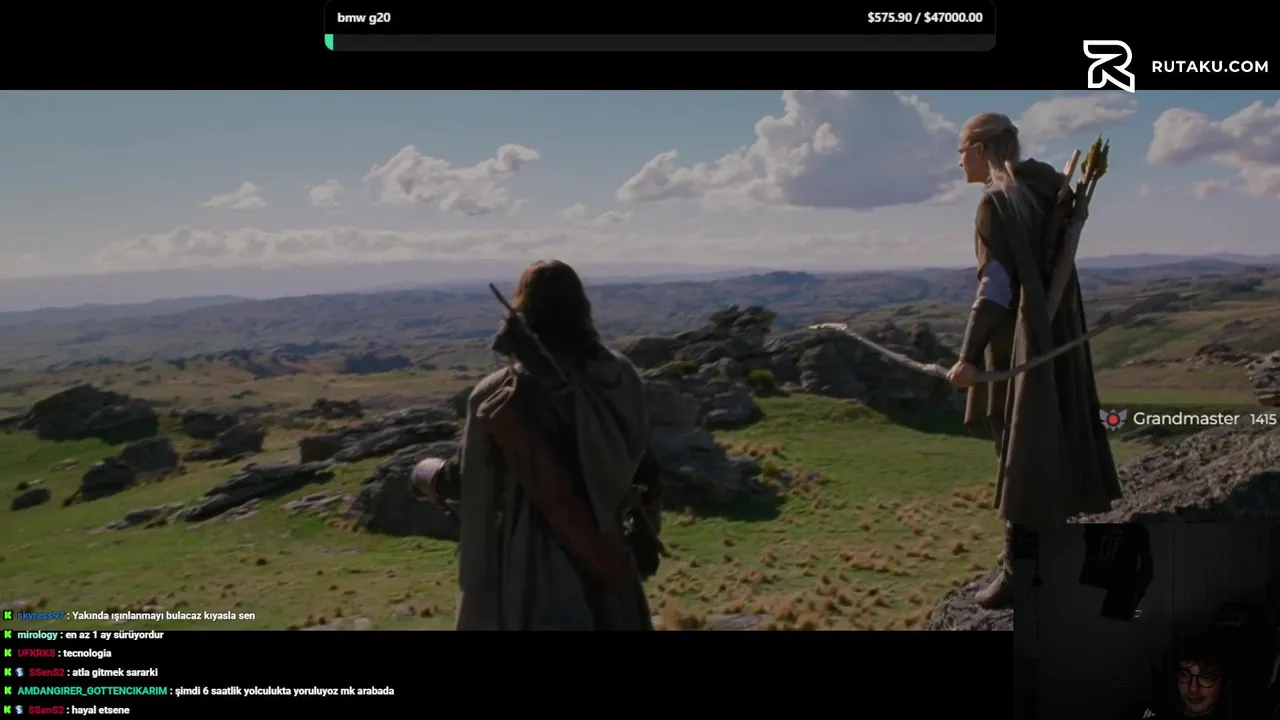Click message about '6 saatlik yolculukta'
1280x720 pixels.
tap(284, 691)
